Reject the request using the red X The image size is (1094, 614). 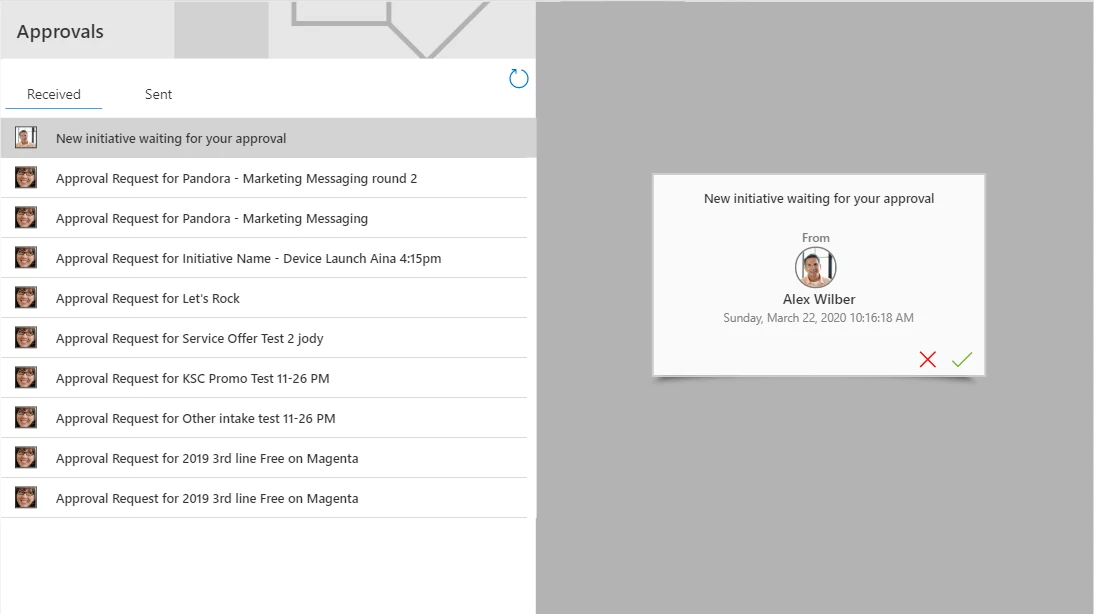pyautogui.click(x=927, y=359)
